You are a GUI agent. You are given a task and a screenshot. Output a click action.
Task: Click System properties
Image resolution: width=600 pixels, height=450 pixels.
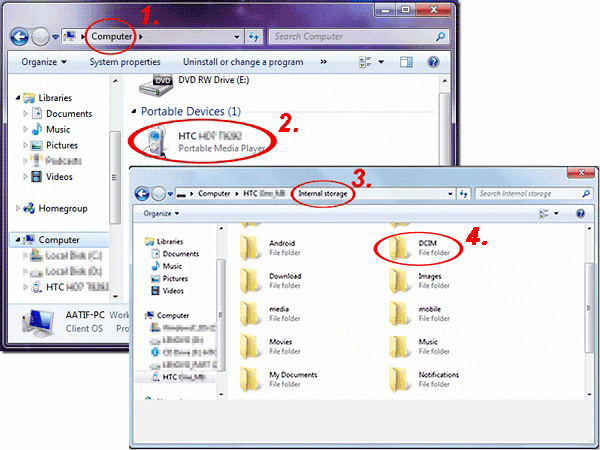[125, 62]
